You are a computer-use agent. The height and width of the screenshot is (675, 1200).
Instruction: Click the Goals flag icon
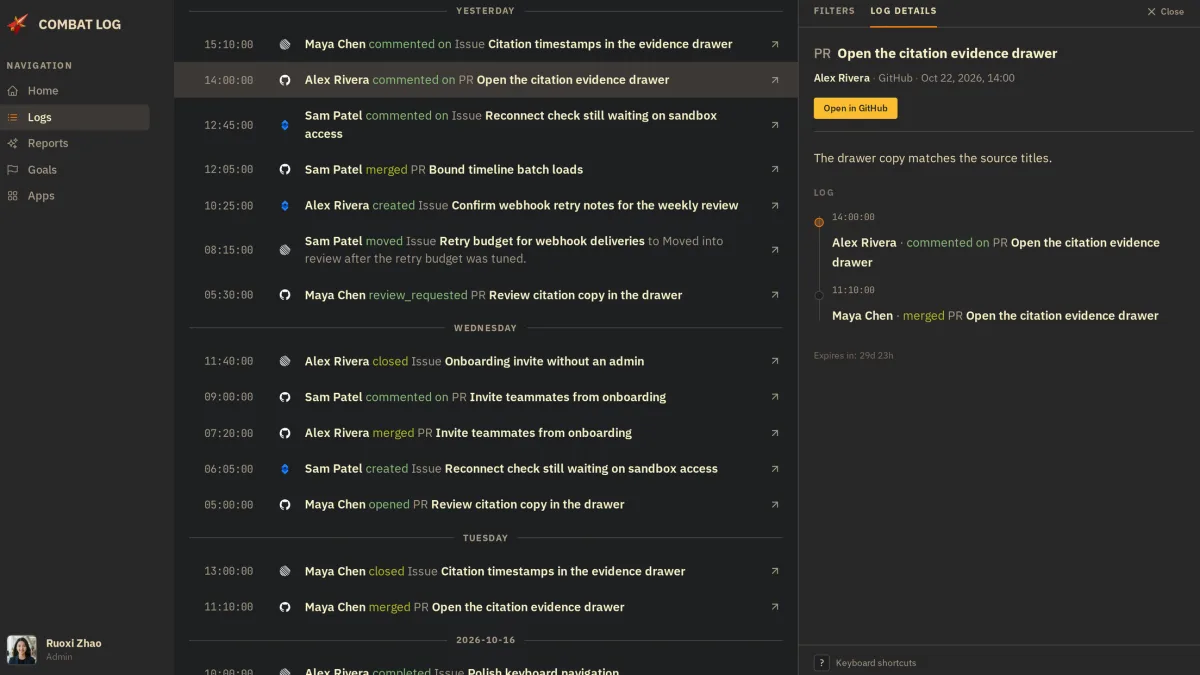pos(13,170)
